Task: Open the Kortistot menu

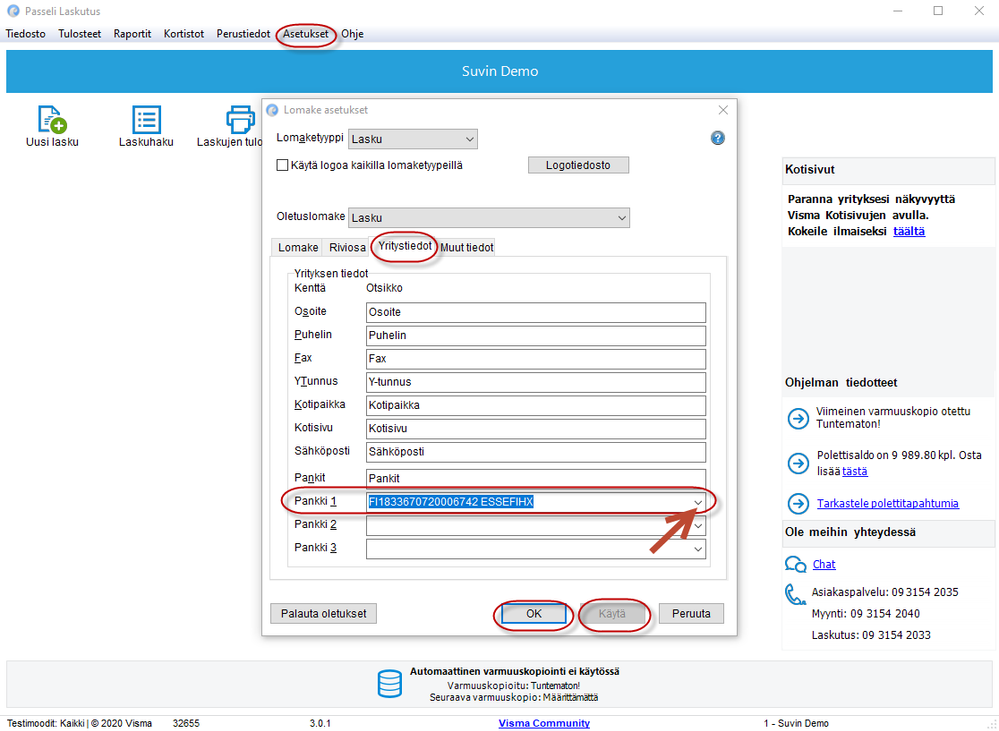Action: coord(183,34)
